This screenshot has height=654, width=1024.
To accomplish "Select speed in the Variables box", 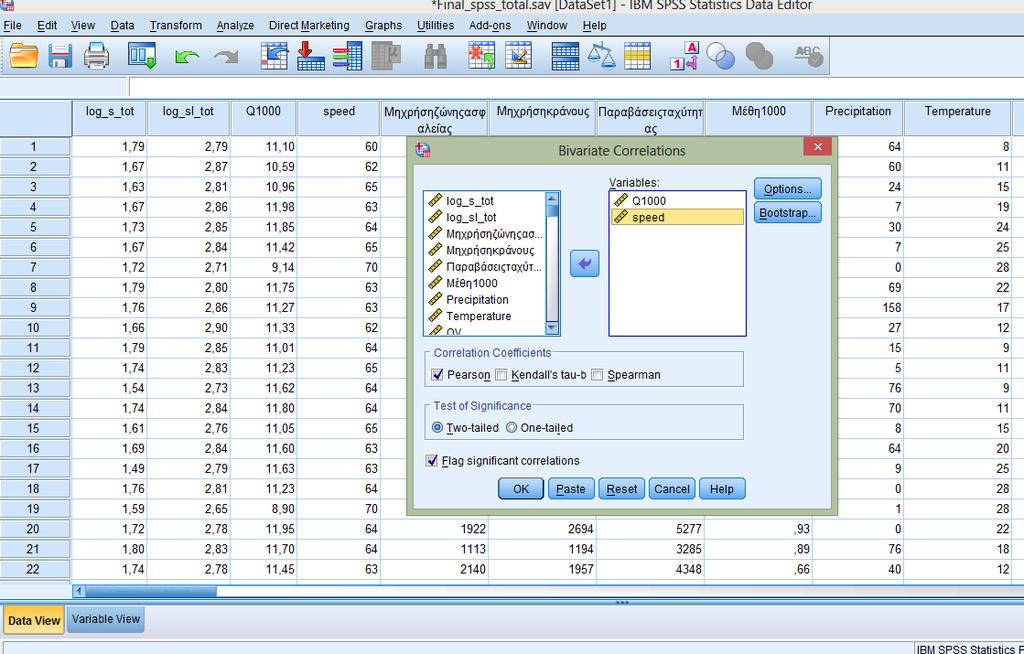I will pos(677,218).
